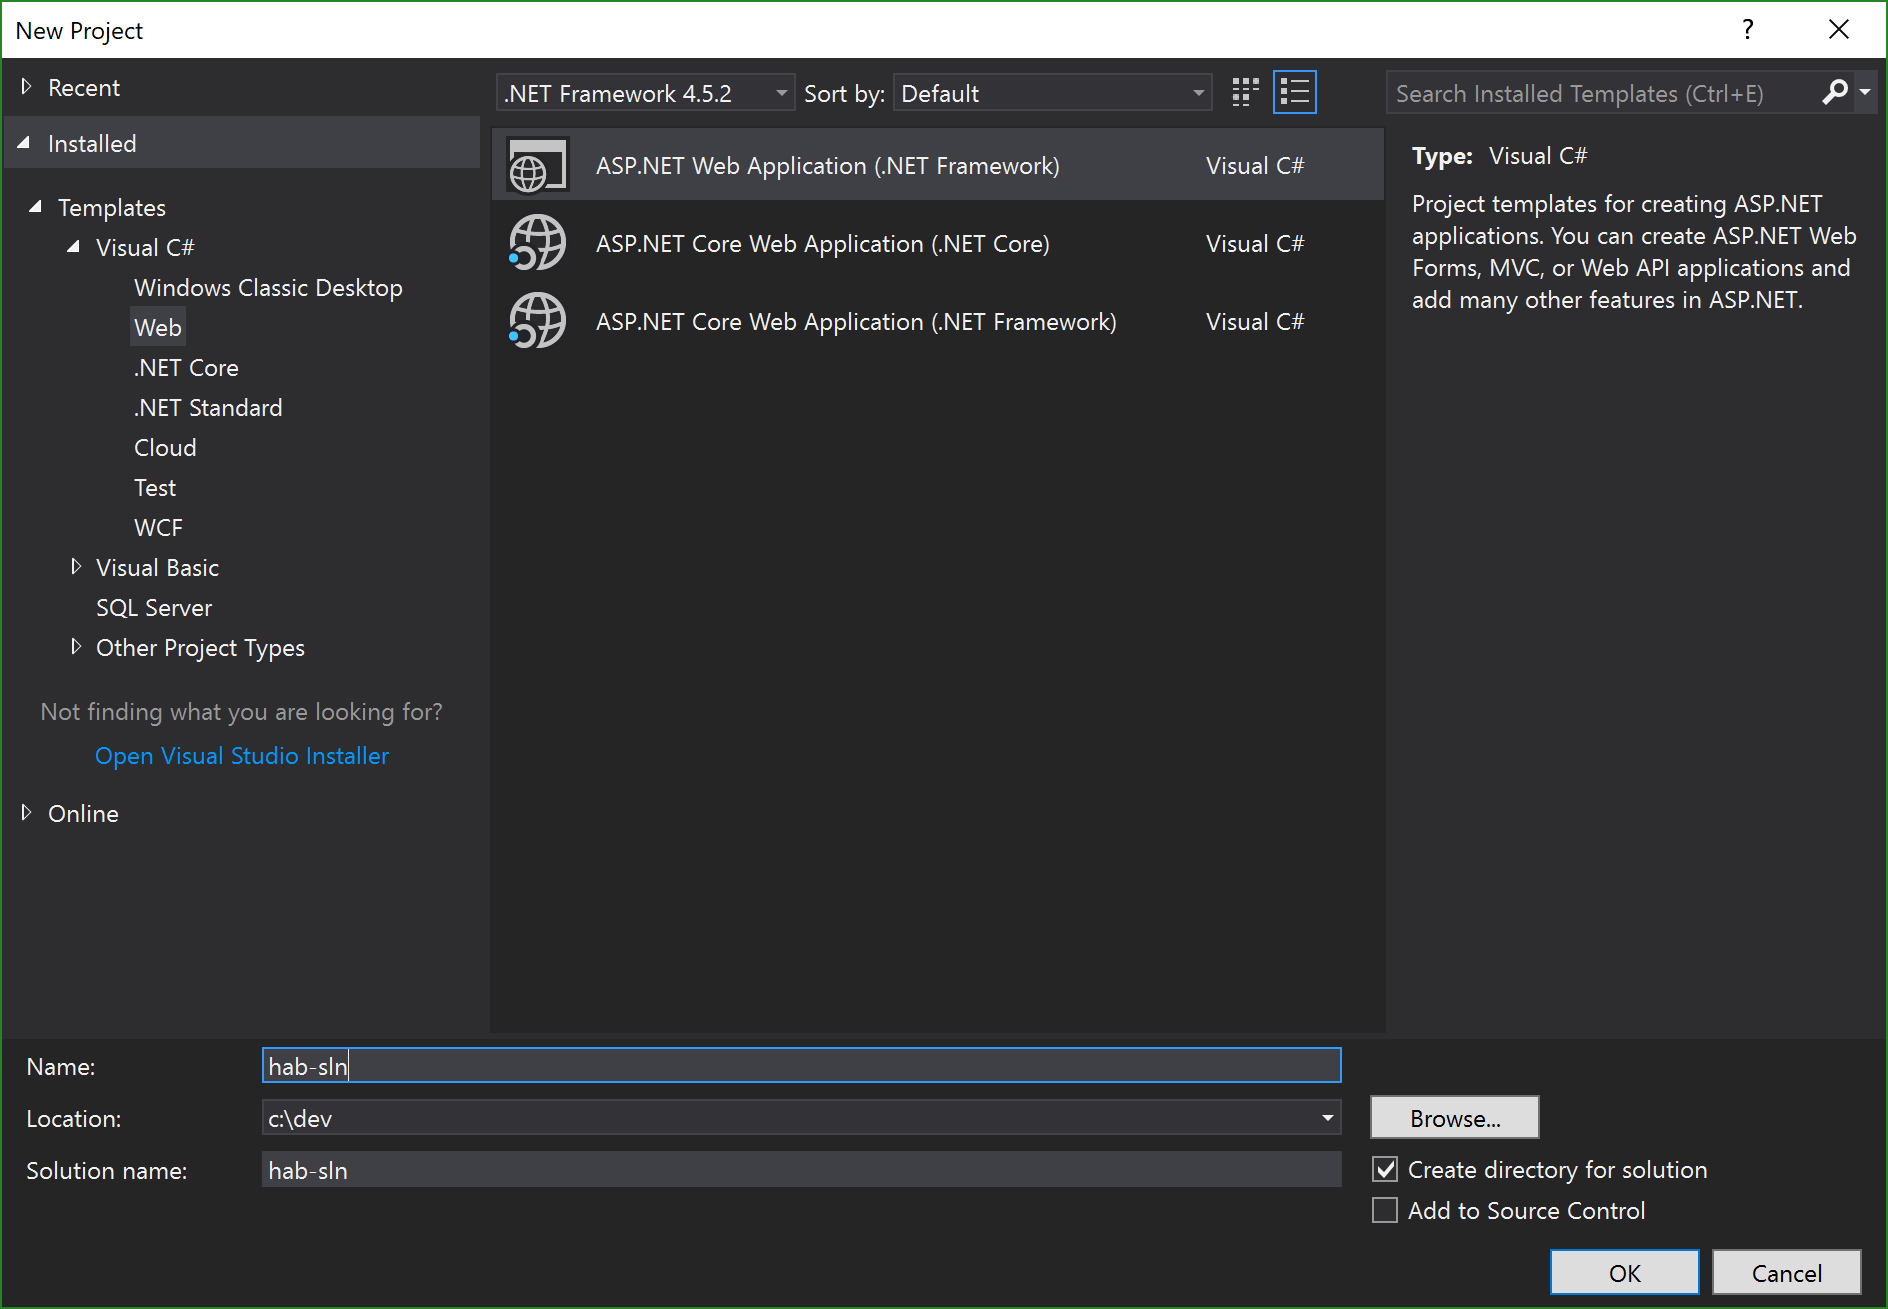
Task: Open the Location path dropdown arrow
Action: (x=1327, y=1117)
